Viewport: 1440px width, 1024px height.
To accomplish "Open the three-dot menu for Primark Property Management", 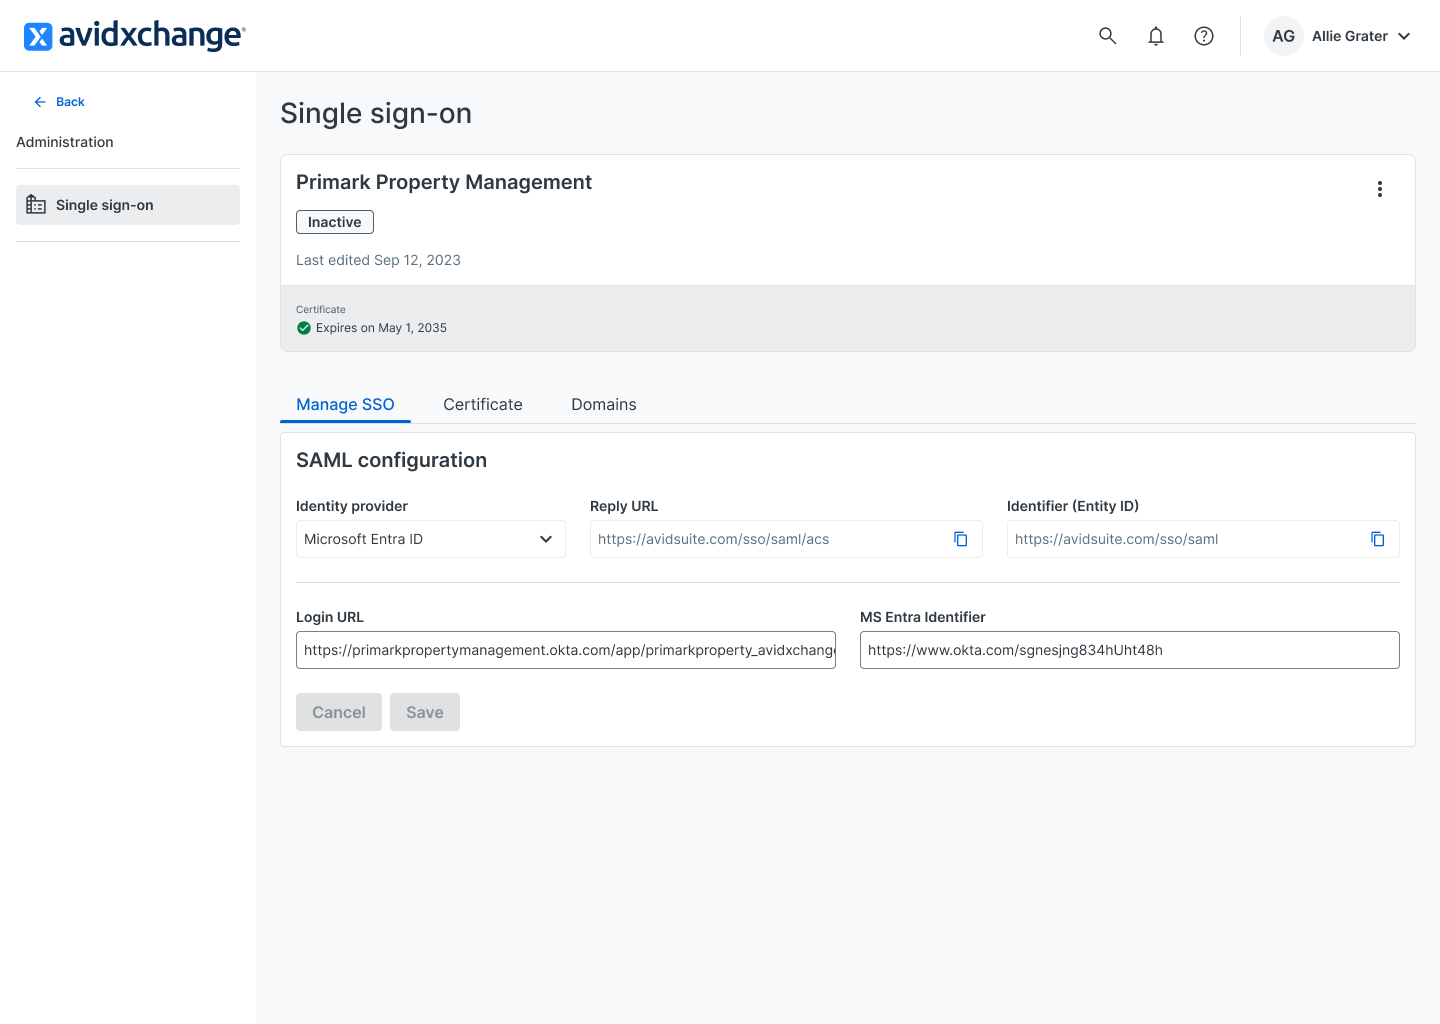I will [1380, 189].
